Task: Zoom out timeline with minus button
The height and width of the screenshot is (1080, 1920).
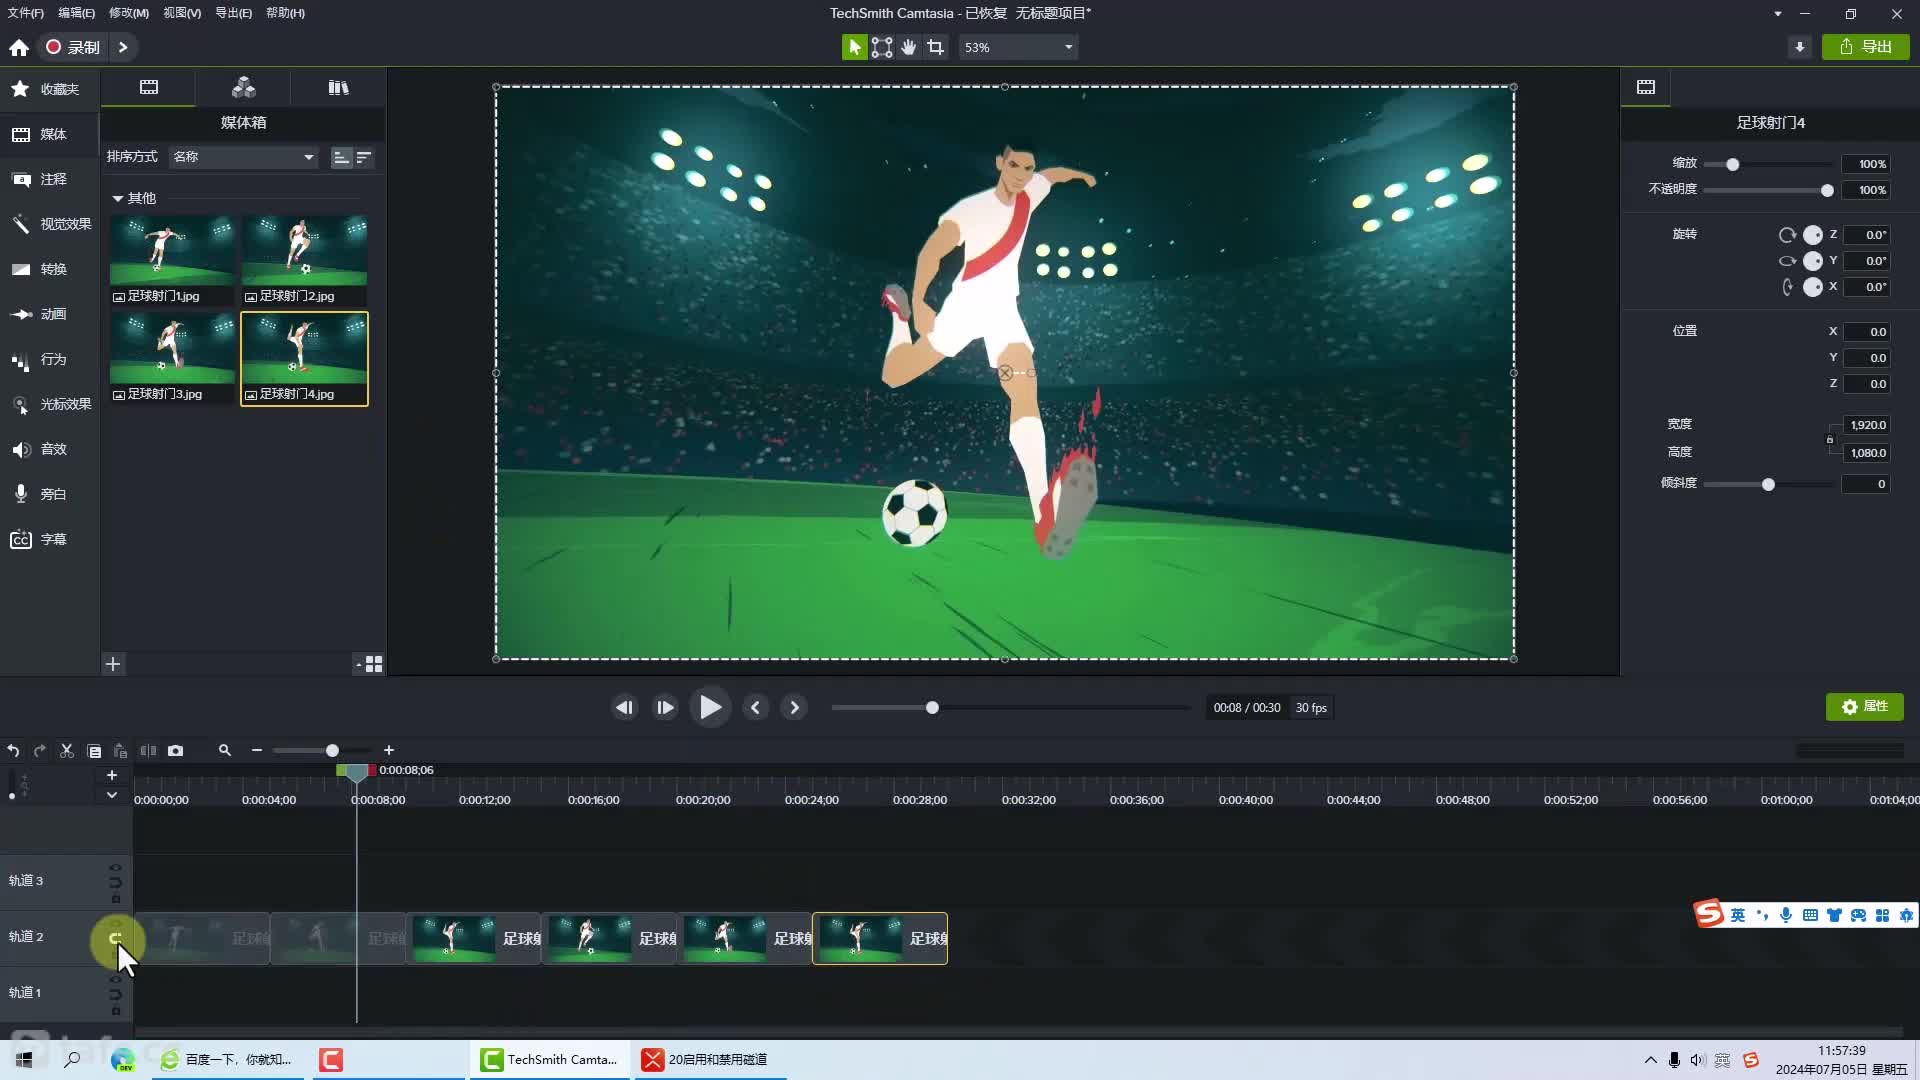Action: (257, 750)
